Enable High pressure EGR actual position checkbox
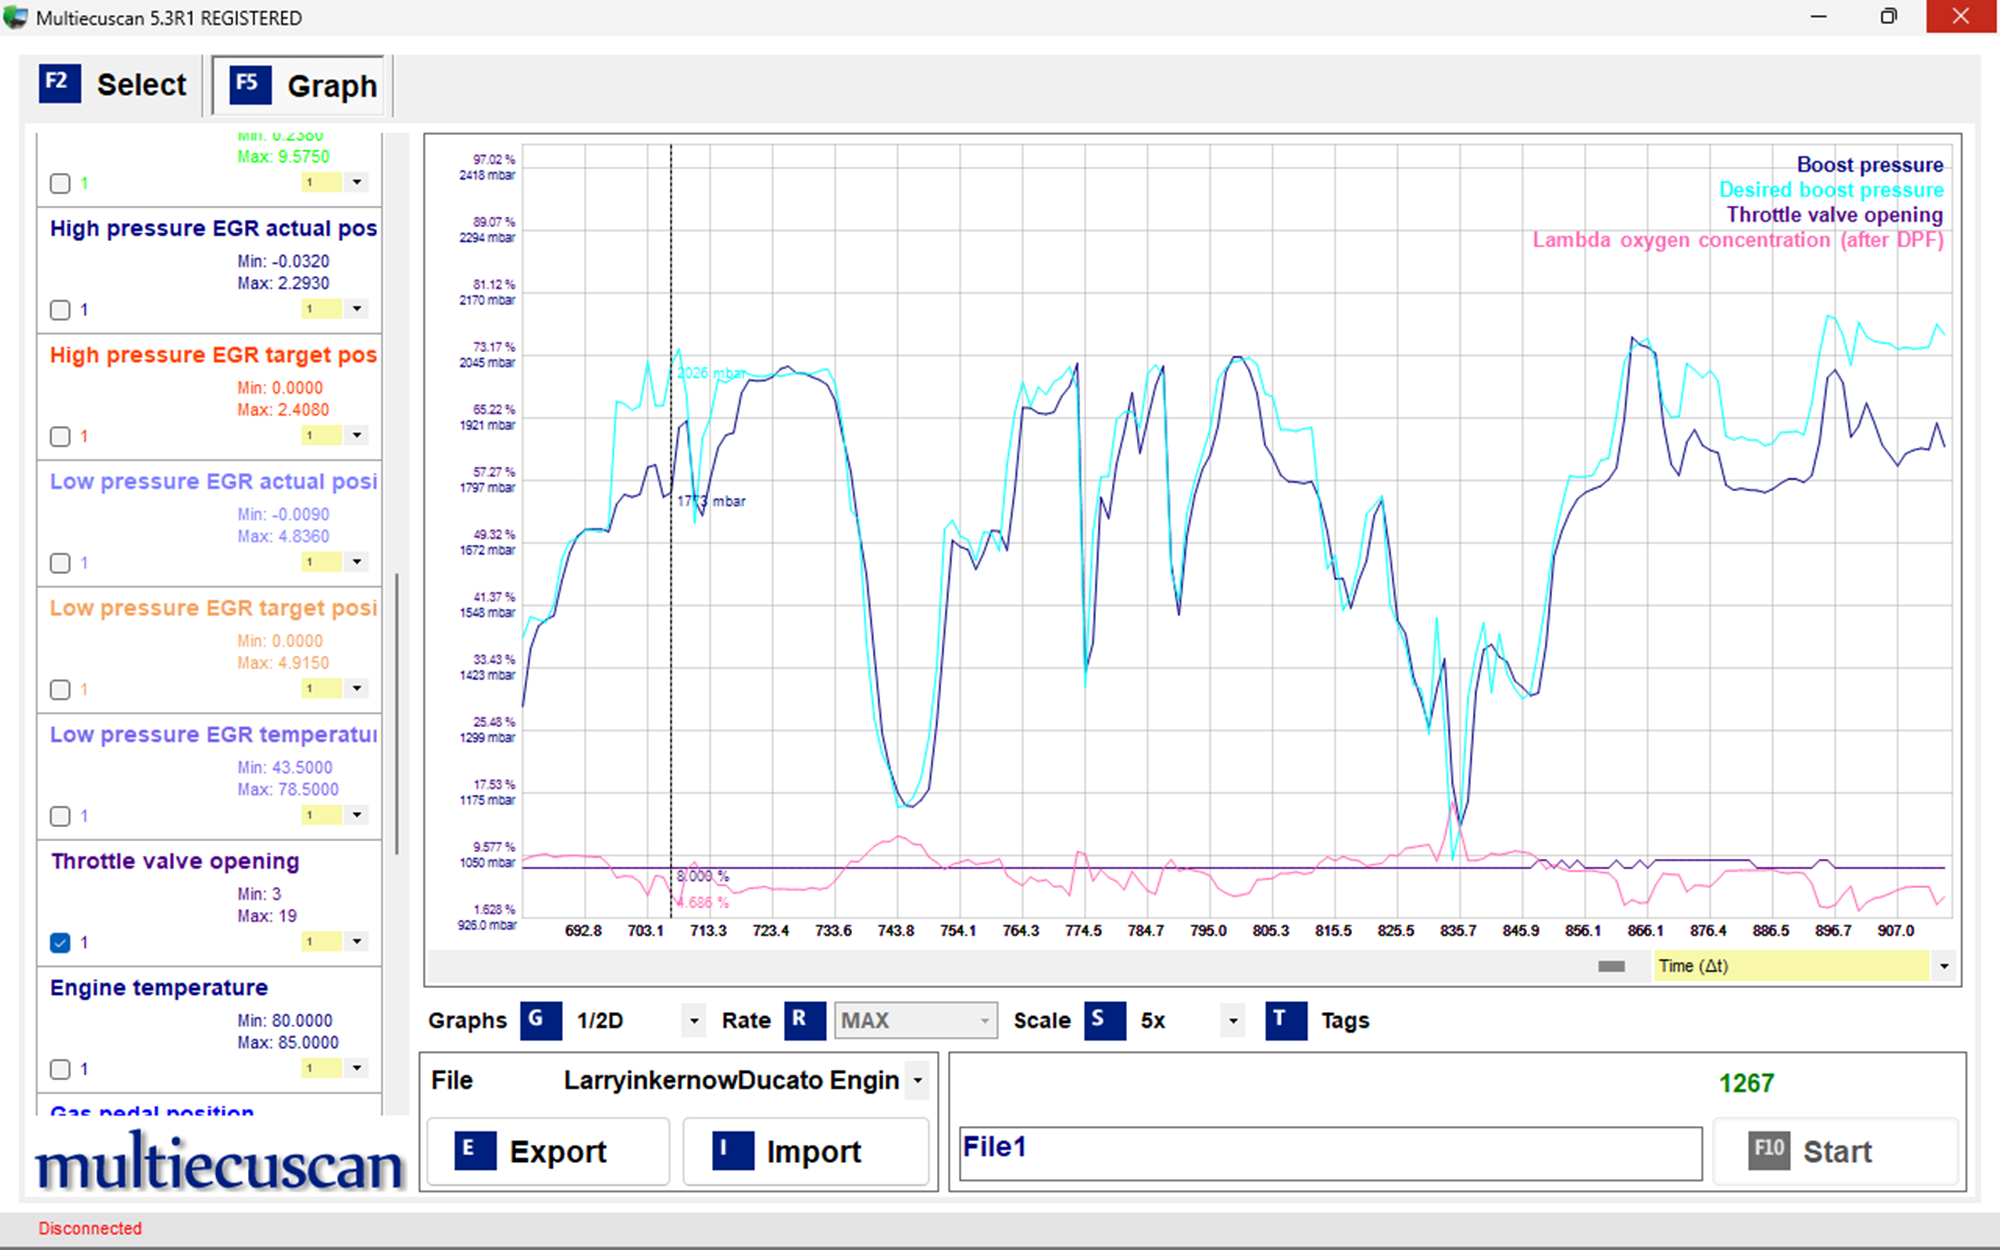The height and width of the screenshot is (1250, 2000). (x=60, y=310)
